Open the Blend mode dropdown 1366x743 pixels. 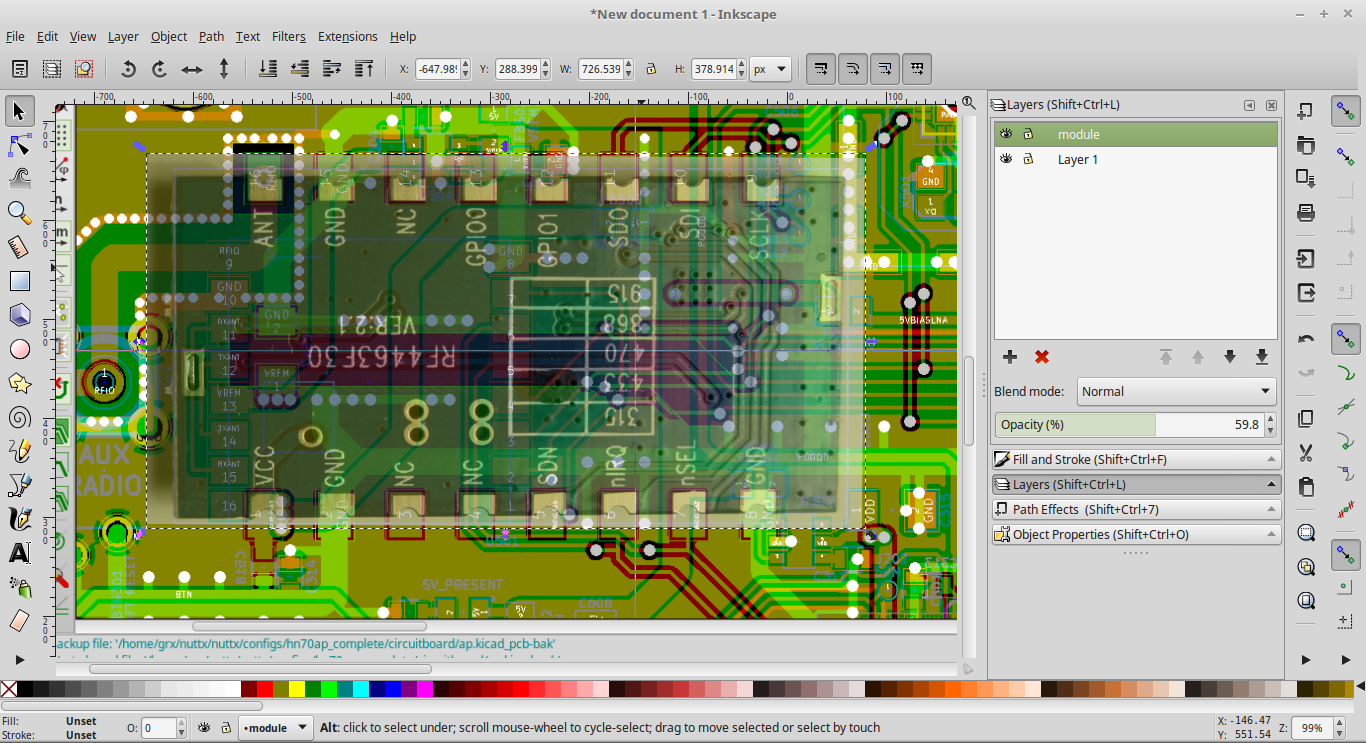[1176, 392]
